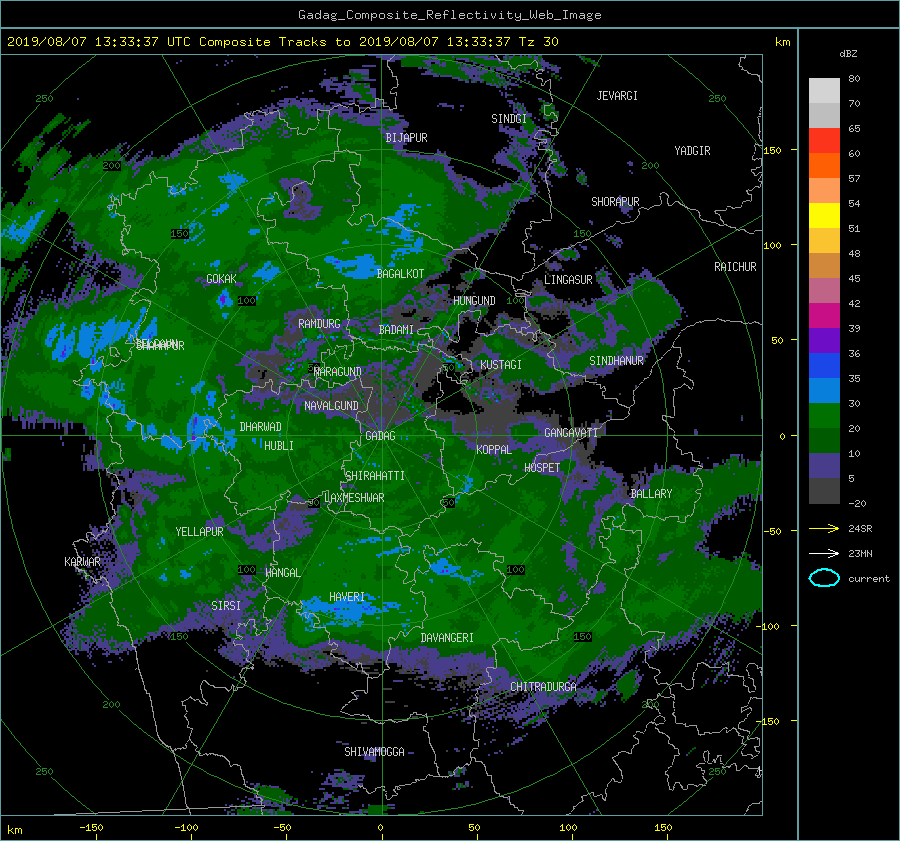Click the BALLARY label
Image resolution: width=900 pixels, height=841 pixels.
651,494
